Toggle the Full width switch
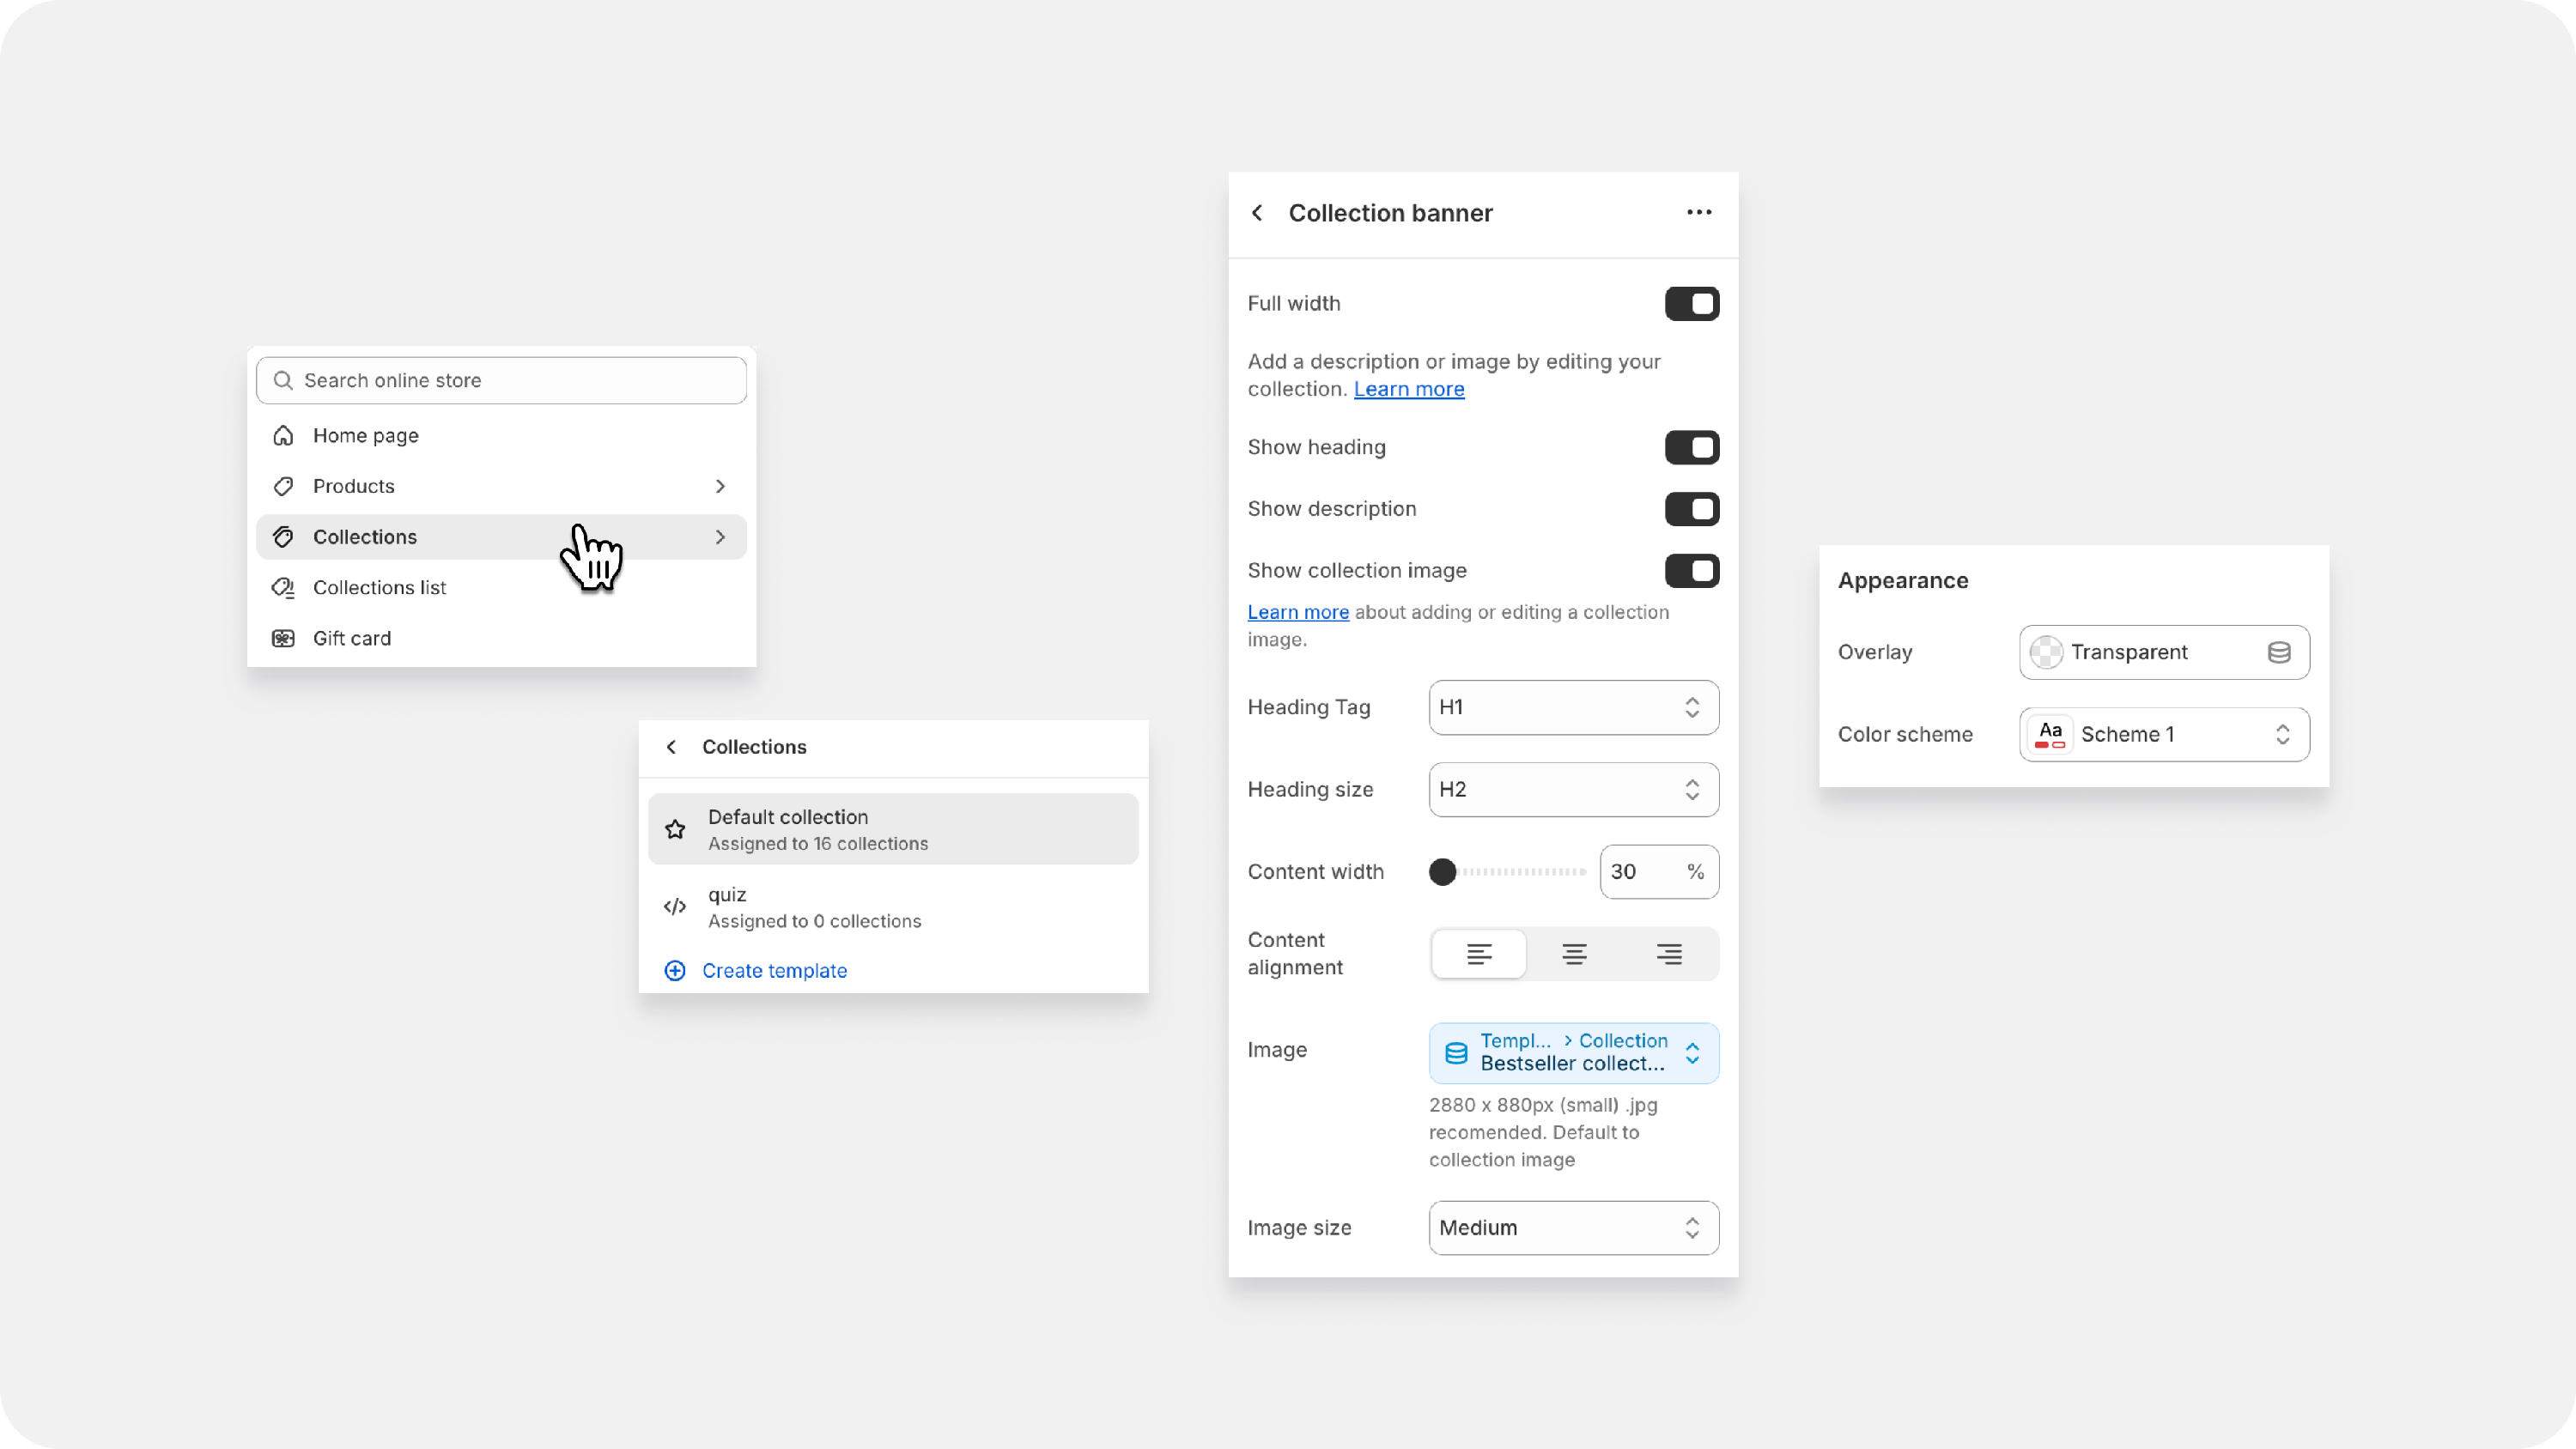Screen dimensions: 2576x1449 (x=1692, y=304)
